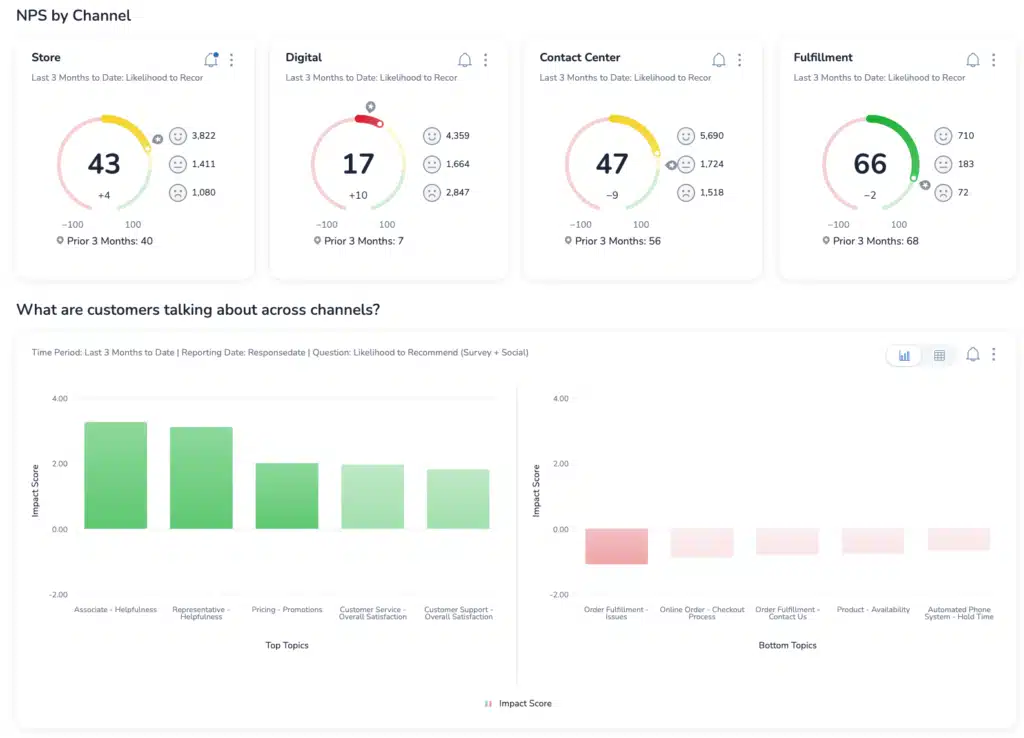Click the bell icon on the Digital card
Viewport: 1024px width, 738px height.
[x=465, y=60]
